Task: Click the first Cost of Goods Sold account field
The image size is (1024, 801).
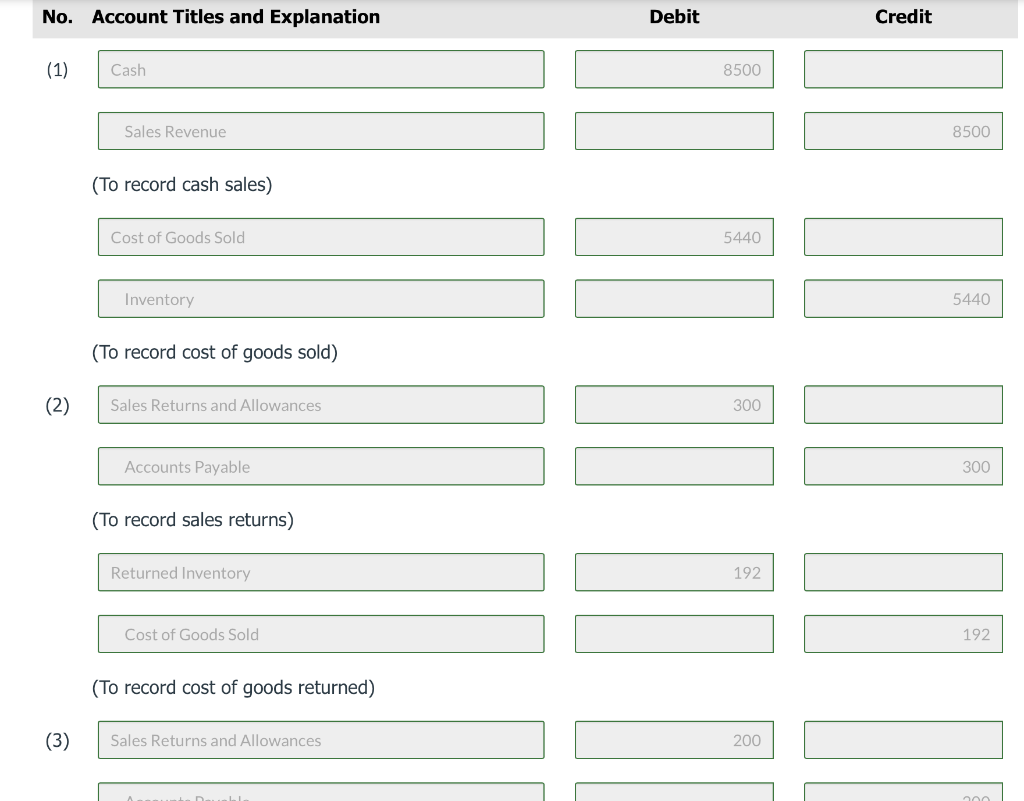Action: click(321, 237)
